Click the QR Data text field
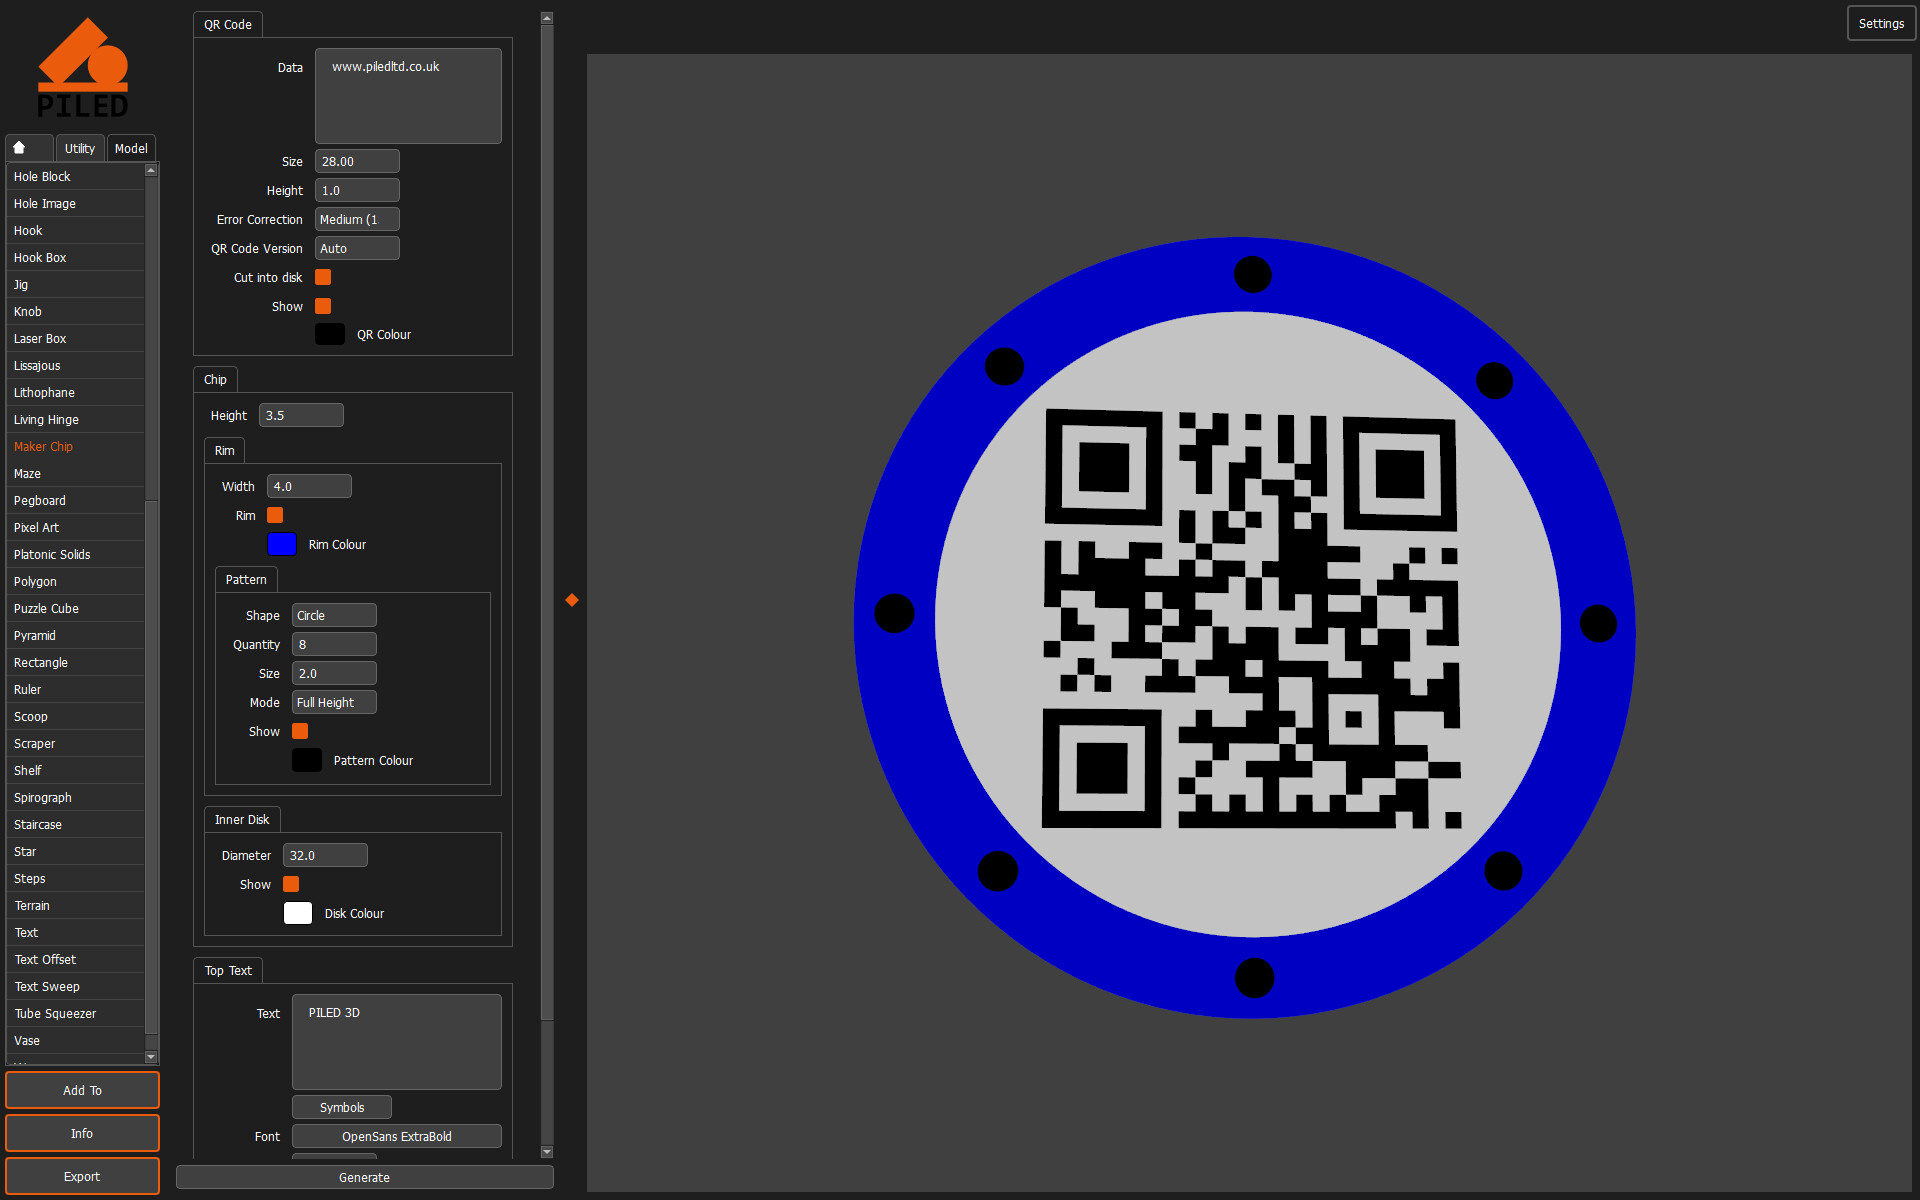Viewport: 1920px width, 1200px height. (x=408, y=96)
